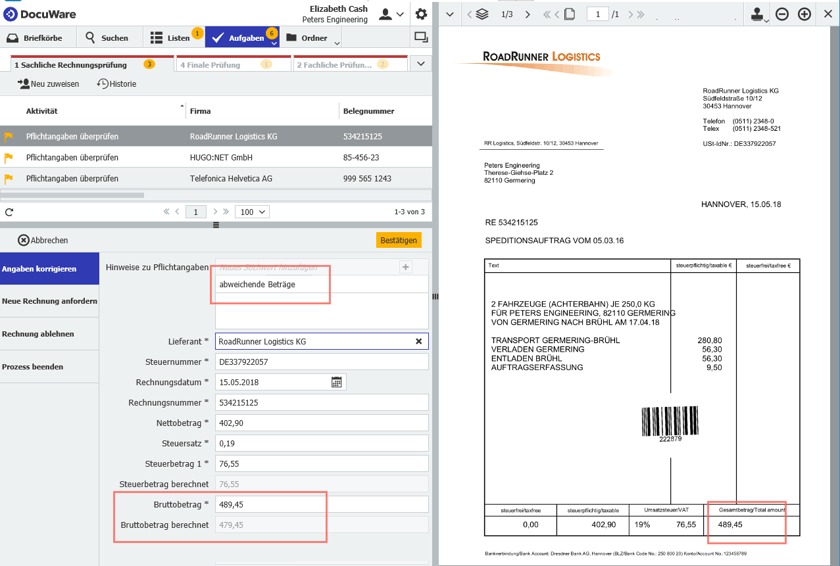The image size is (840, 566).
Task: Open Listen section
Action: click(171, 38)
